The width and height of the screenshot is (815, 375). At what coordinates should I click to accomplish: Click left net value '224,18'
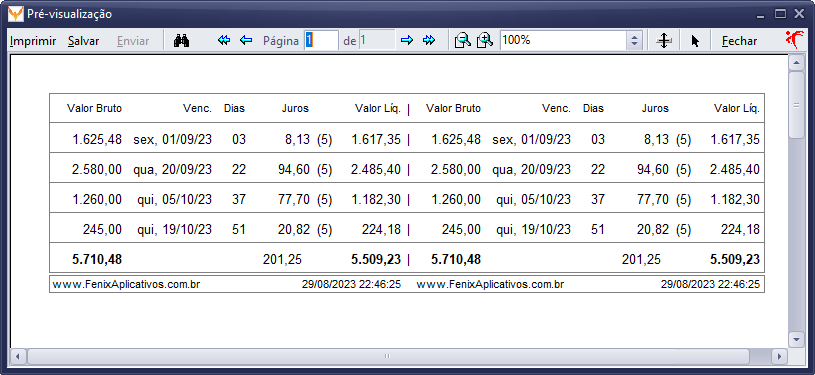[x=382, y=229]
